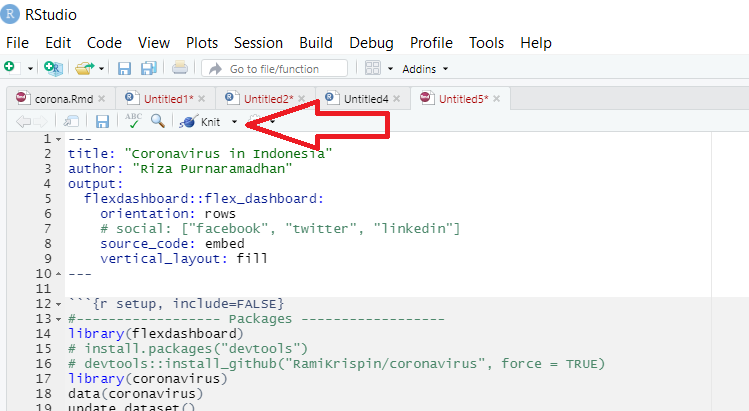Open the Plots menu

(202, 43)
